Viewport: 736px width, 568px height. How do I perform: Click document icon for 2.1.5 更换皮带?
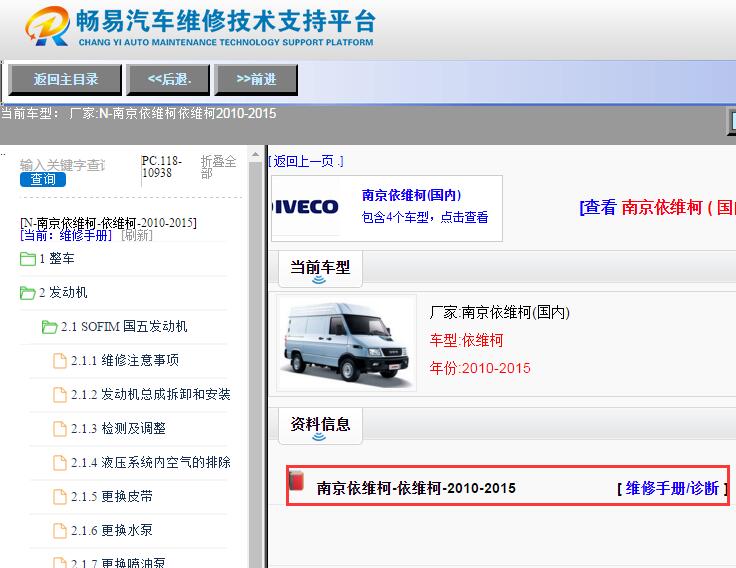(60, 497)
